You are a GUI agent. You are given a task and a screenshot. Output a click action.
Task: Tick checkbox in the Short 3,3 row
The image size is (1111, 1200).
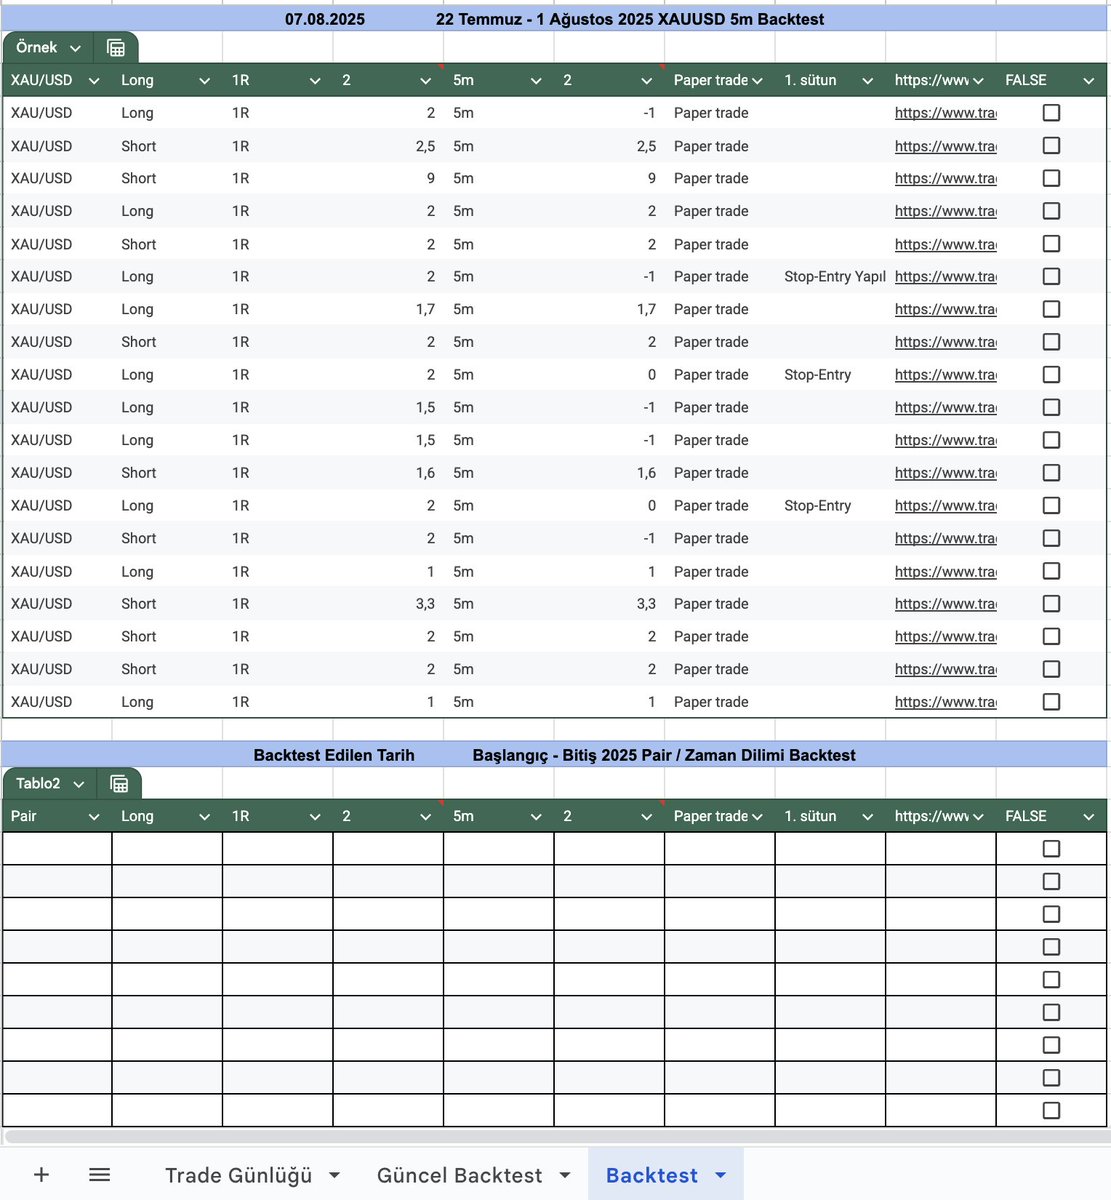coord(1051,604)
